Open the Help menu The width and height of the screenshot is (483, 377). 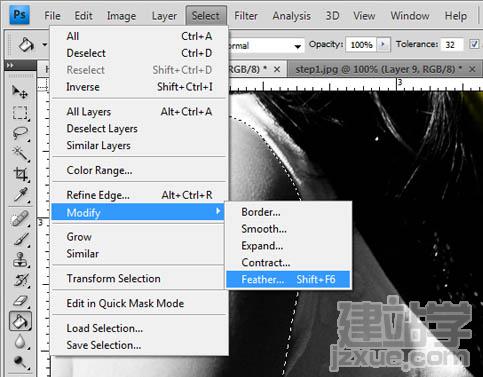click(x=456, y=16)
